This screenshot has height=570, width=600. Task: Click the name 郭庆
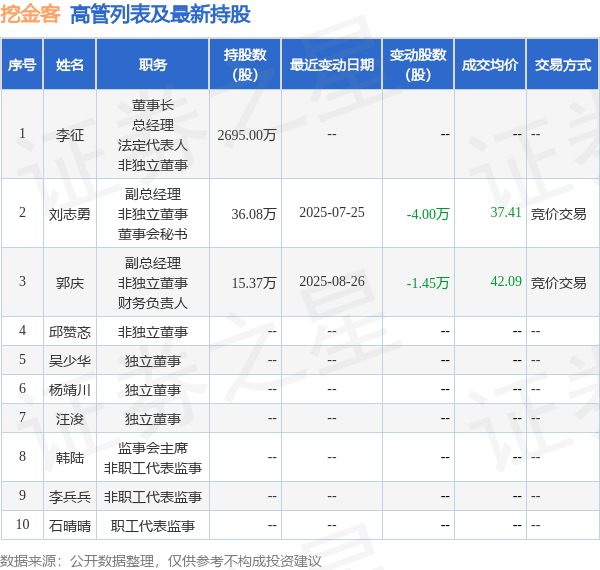tap(70, 283)
